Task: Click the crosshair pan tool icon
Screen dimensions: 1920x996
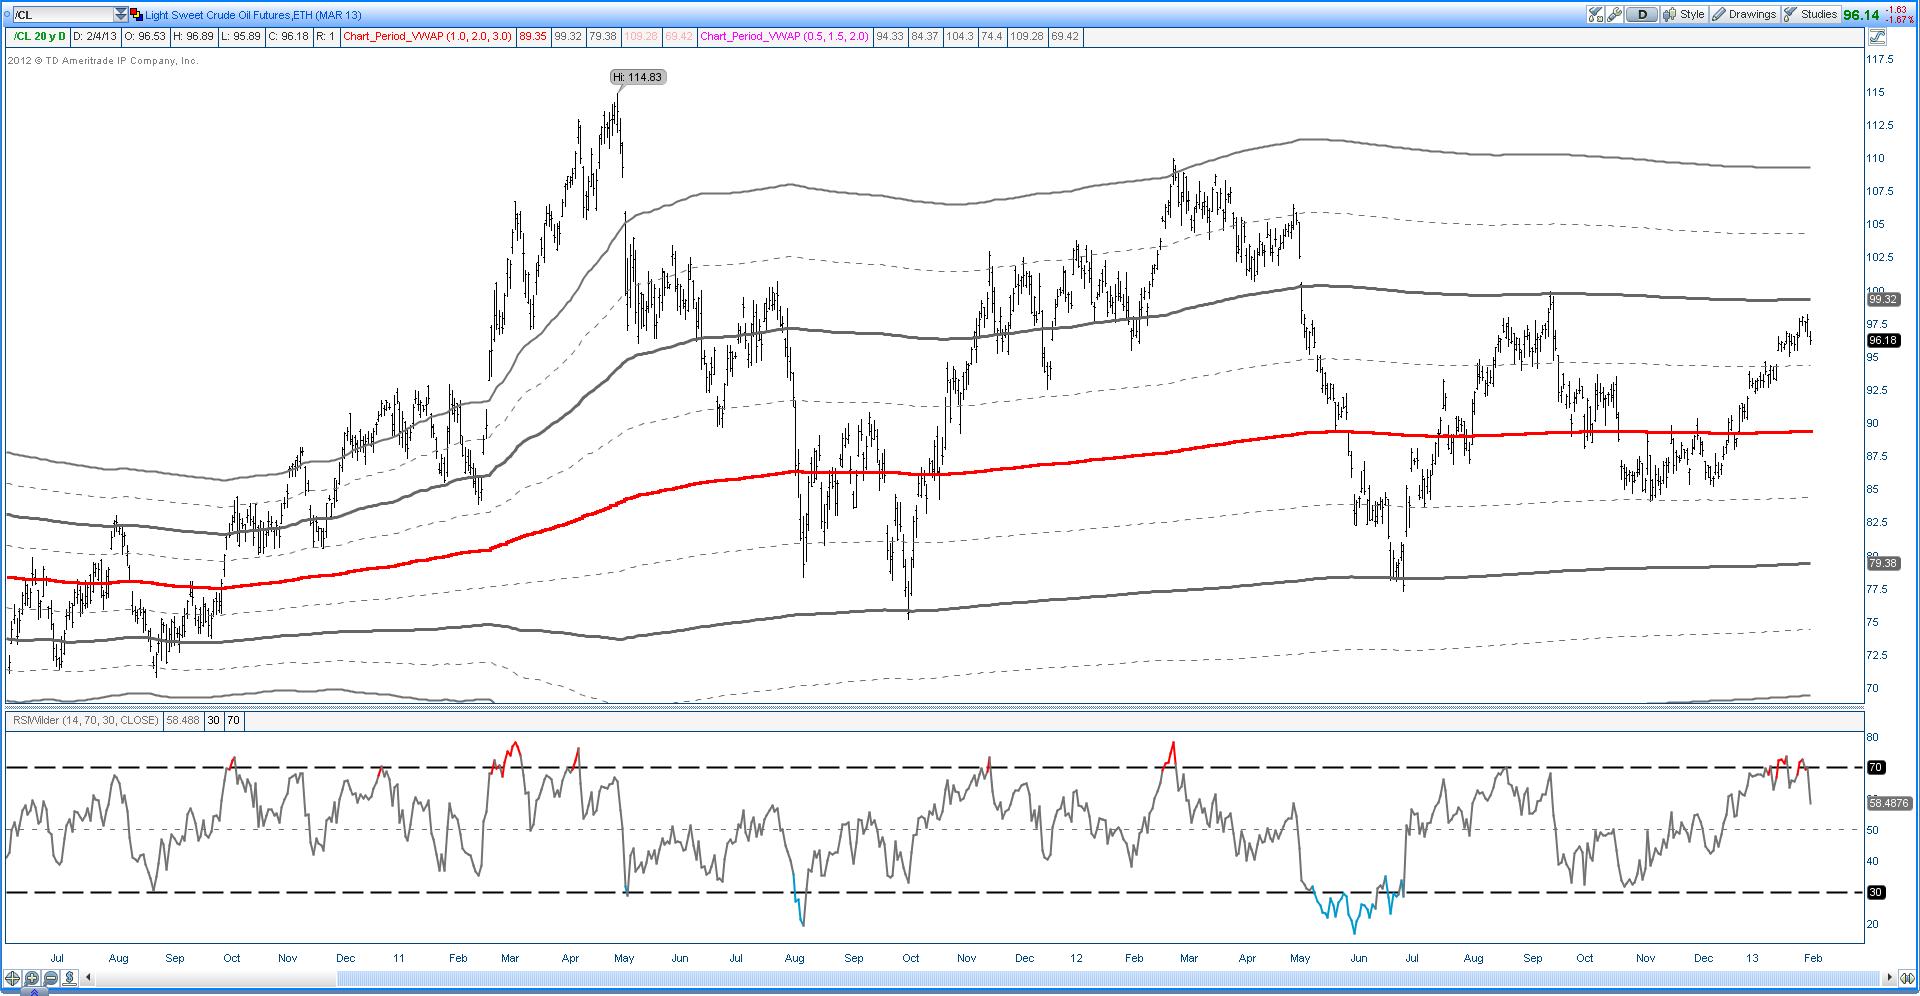Action: (x=13, y=978)
